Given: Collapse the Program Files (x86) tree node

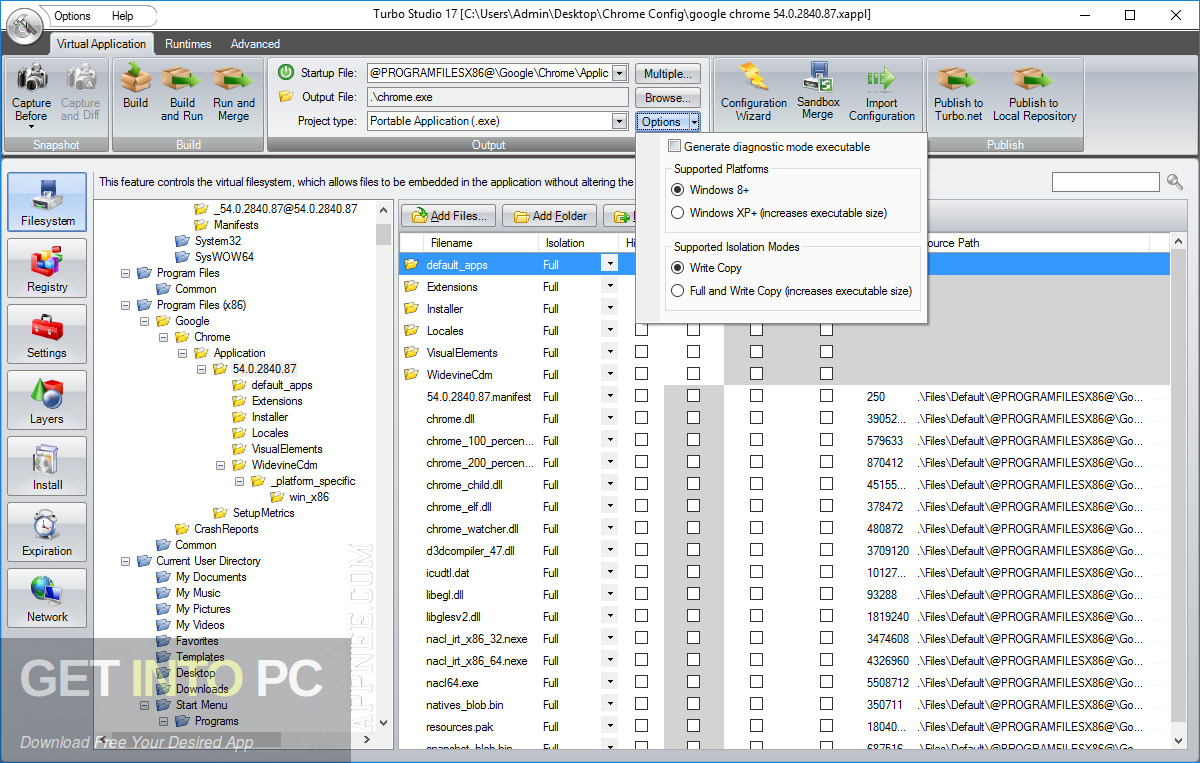Looking at the screenshot, I should tap(125, 305).
